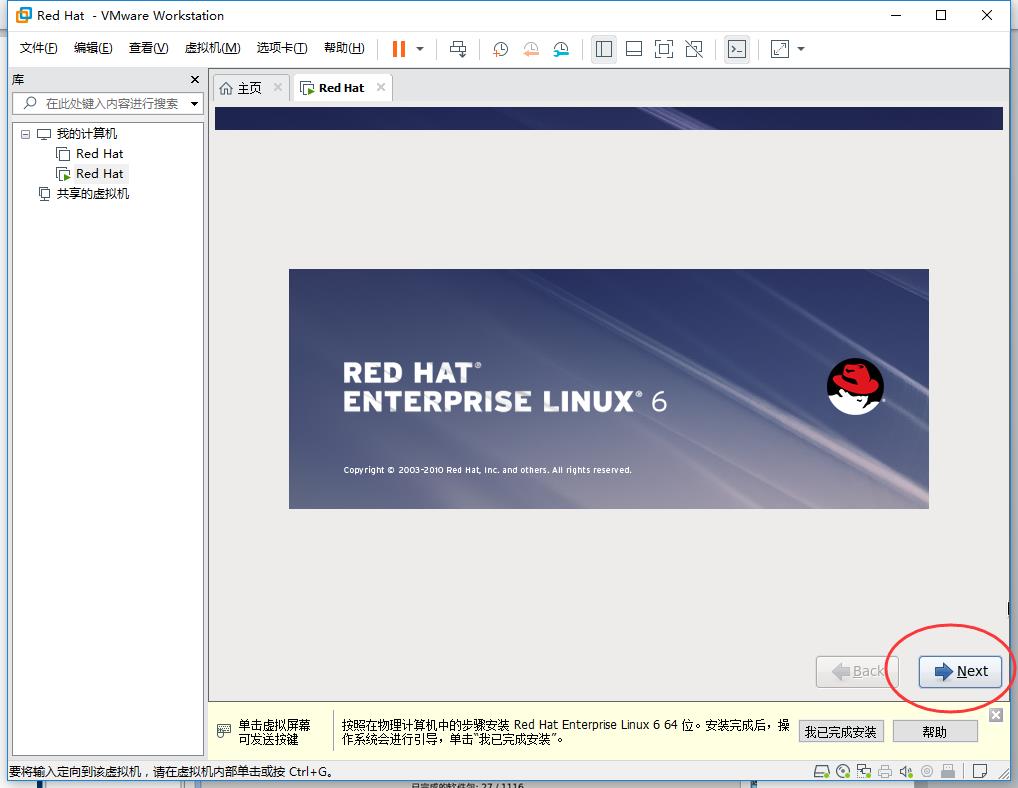Toggle the library sidebar view icon
Image resolution: width=1018 pixels, height=788 pixels.
[x=604, y=49]
